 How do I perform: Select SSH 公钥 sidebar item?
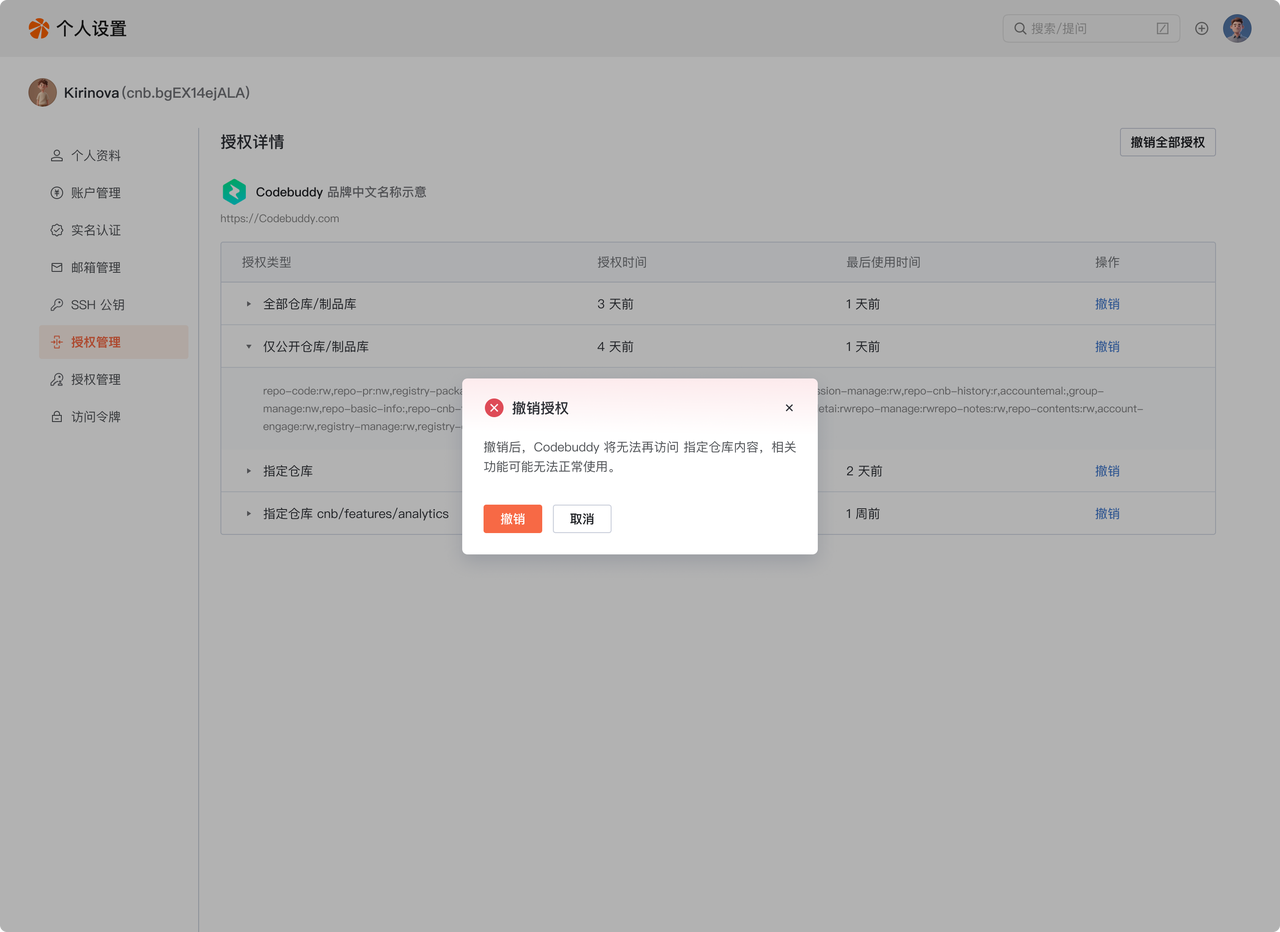tap(97, 305)
